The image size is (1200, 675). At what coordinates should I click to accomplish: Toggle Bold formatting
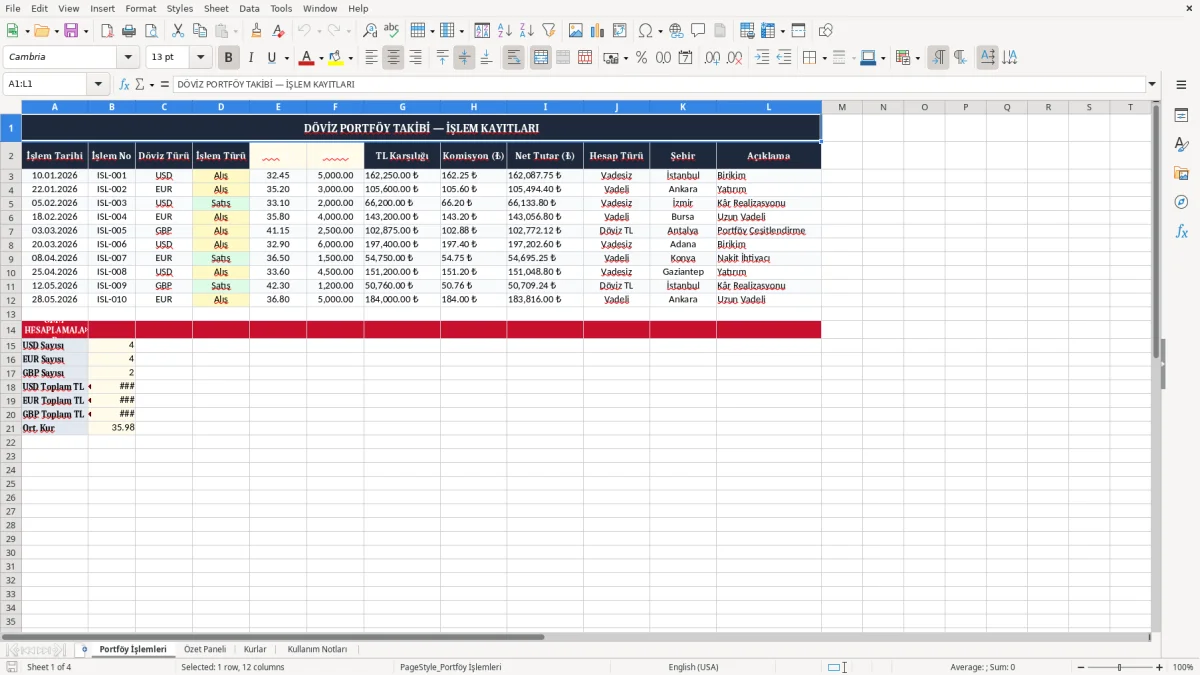pos(228,58)
